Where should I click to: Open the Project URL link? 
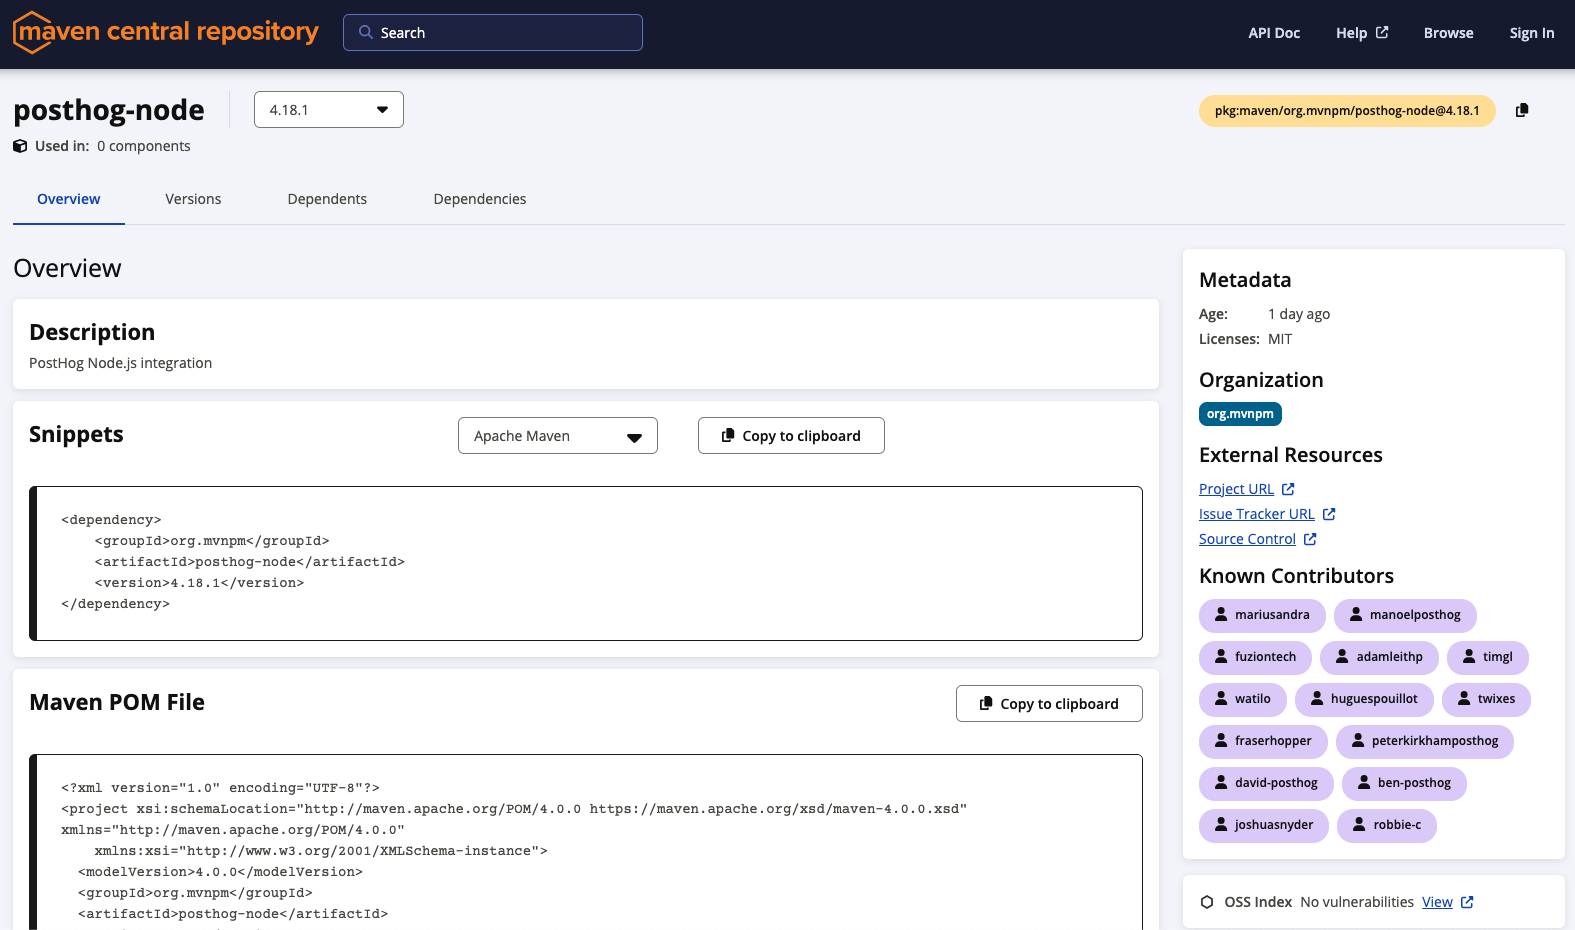tap(1236, 489)
